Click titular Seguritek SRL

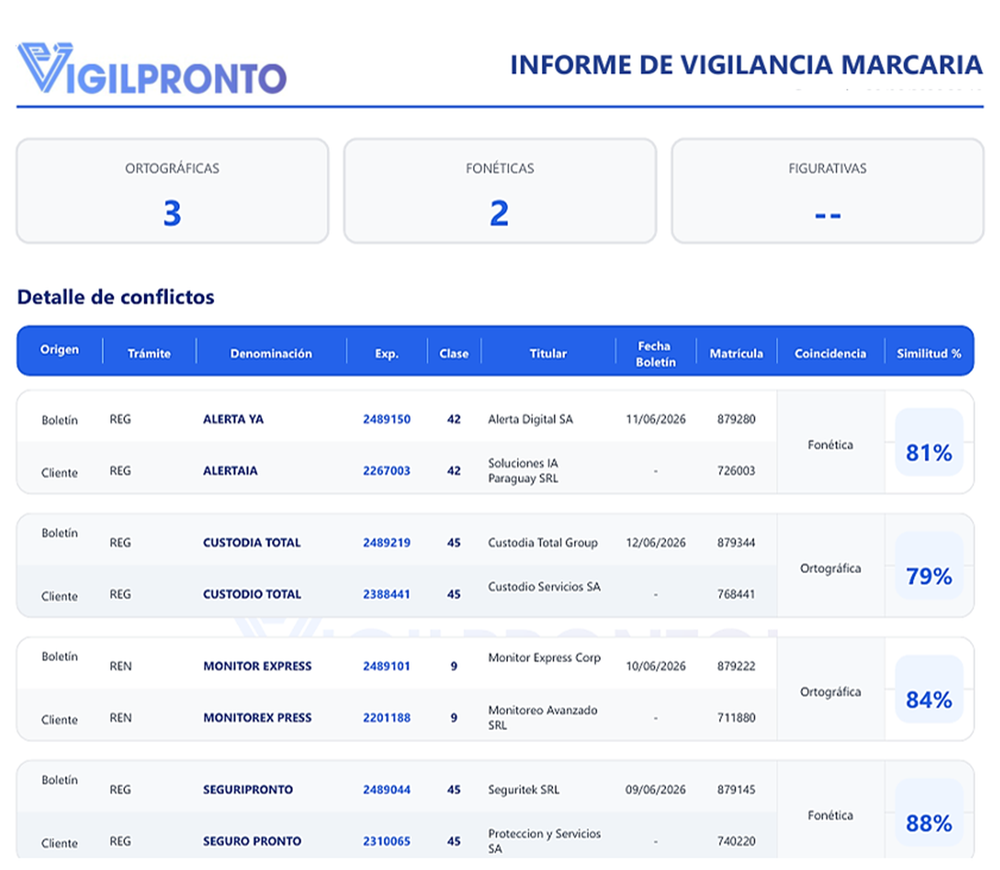(524, 790)
